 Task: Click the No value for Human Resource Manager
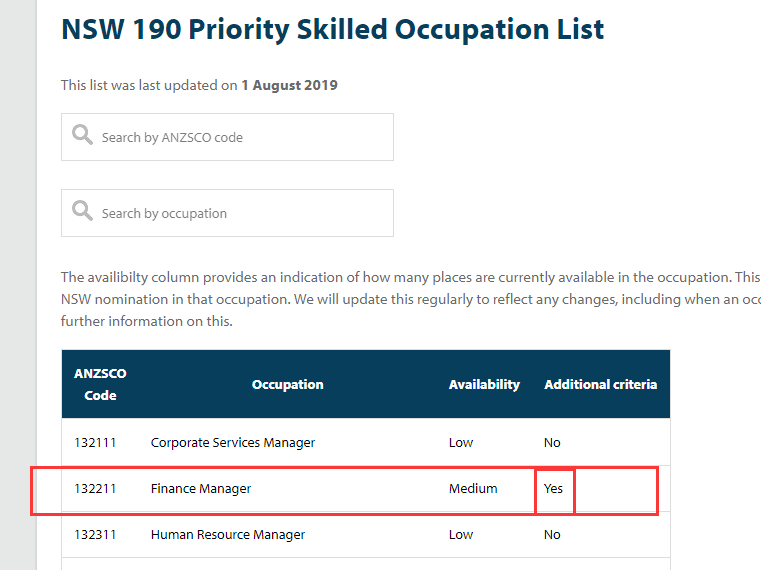[552, 535]
